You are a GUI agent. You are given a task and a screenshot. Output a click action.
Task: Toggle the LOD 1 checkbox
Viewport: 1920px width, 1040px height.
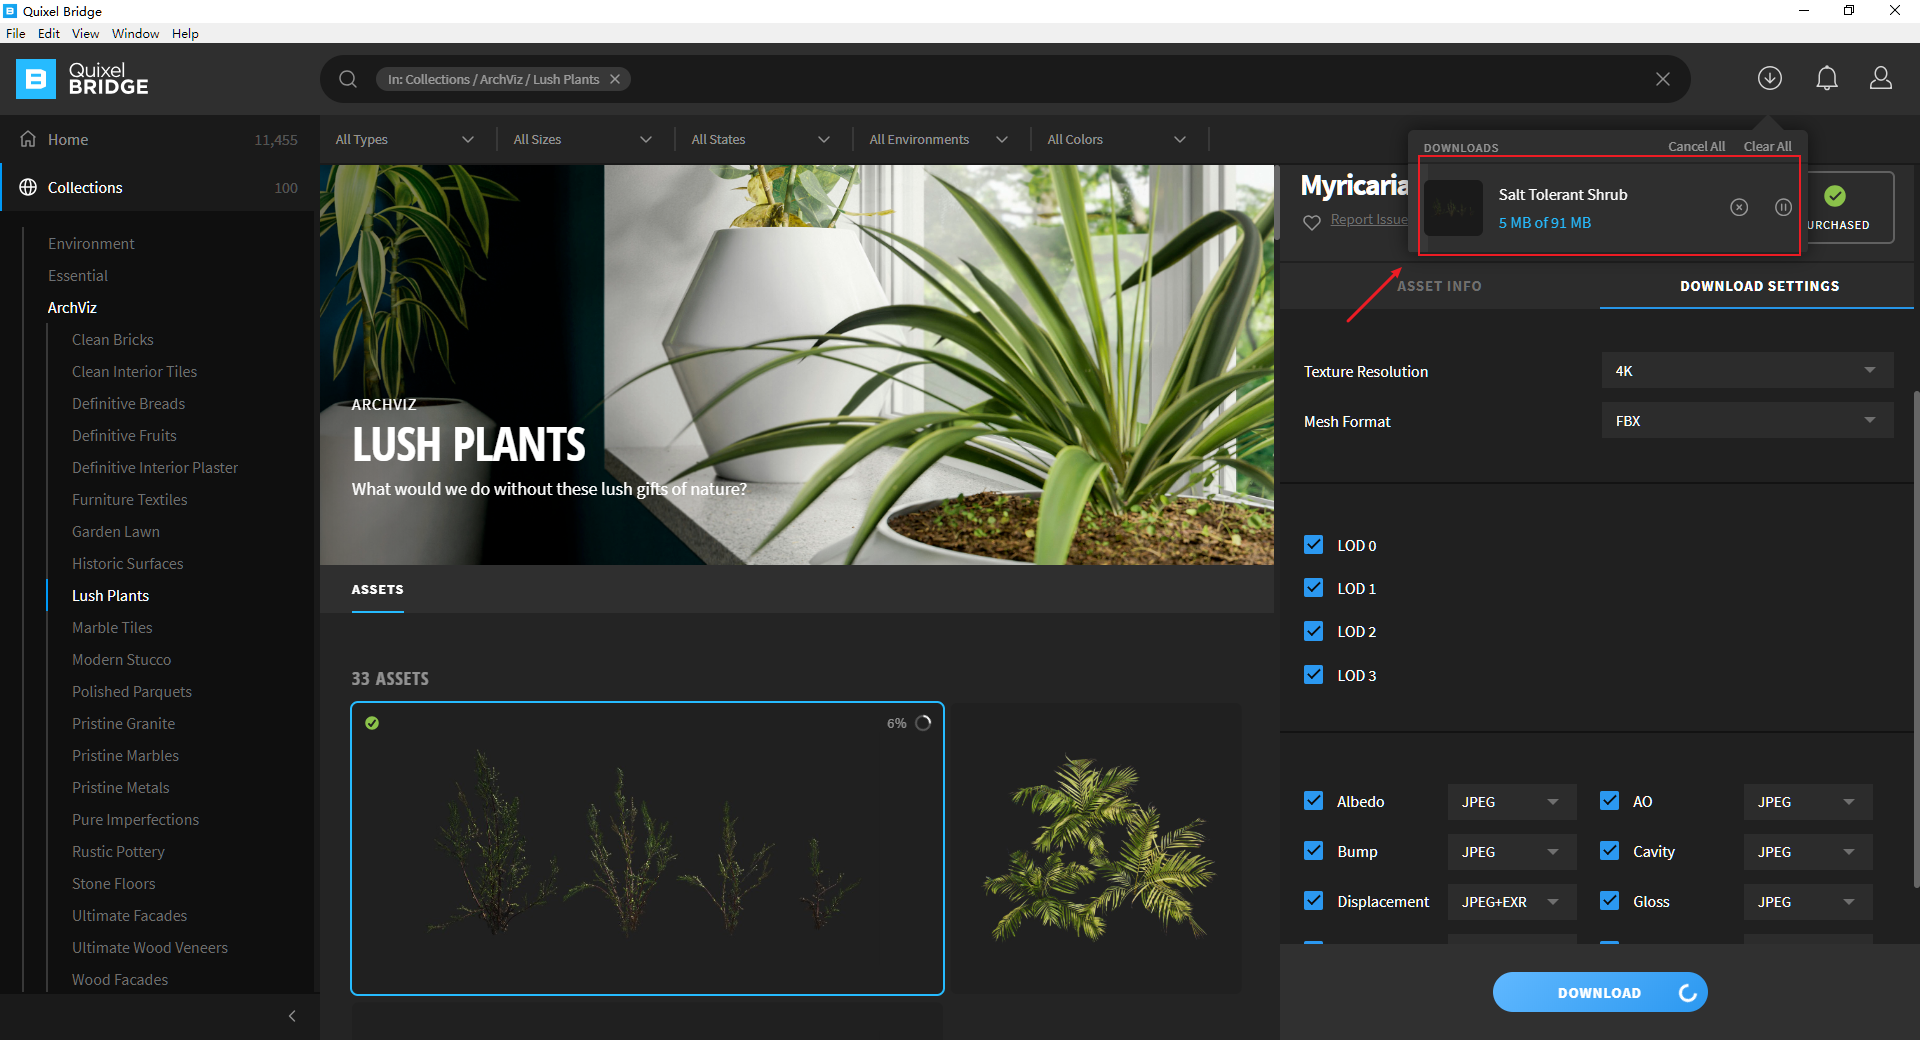click(1314, 588)
